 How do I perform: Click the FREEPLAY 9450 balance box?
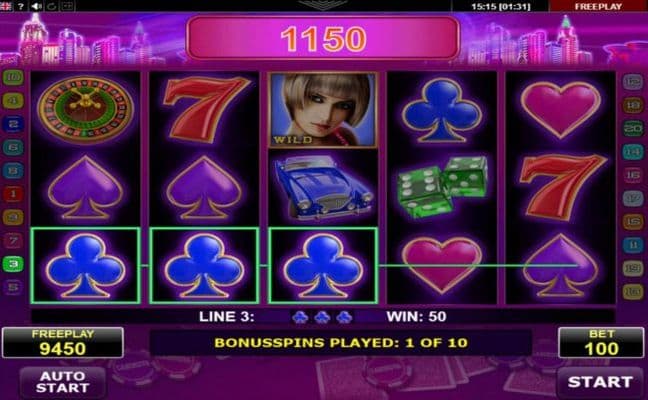(63, 343)
